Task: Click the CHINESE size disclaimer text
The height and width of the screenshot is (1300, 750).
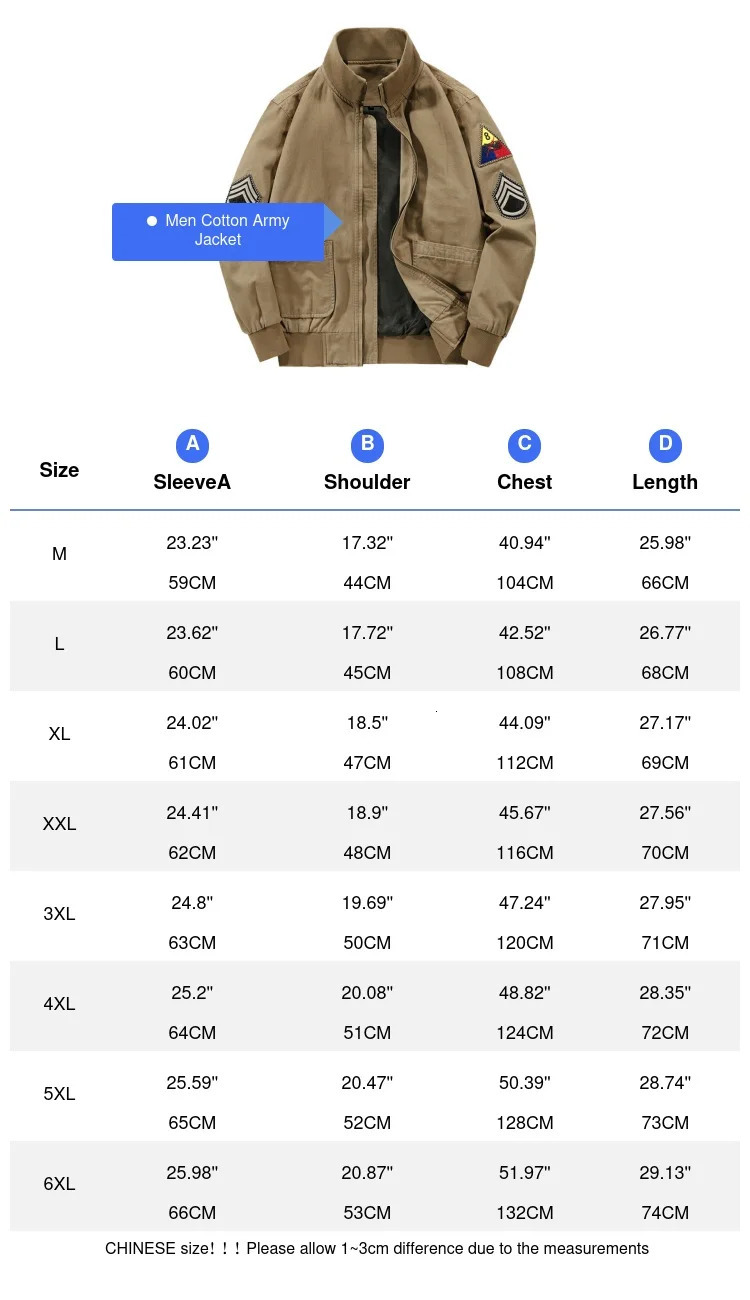Action: tap(376, 1248)
